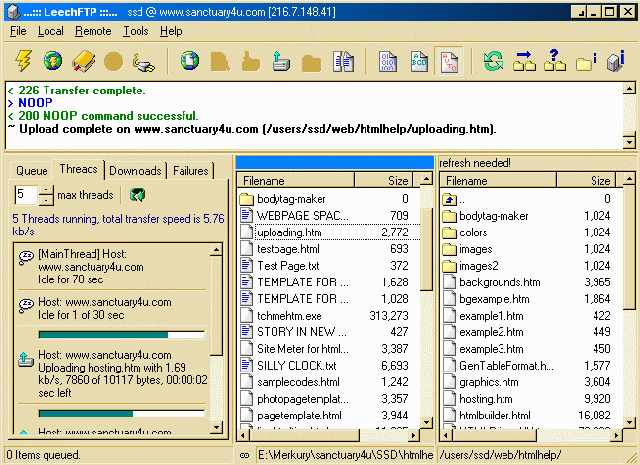
Task: Click the side-by-side documents compare icon
Action: coord(343,62)
